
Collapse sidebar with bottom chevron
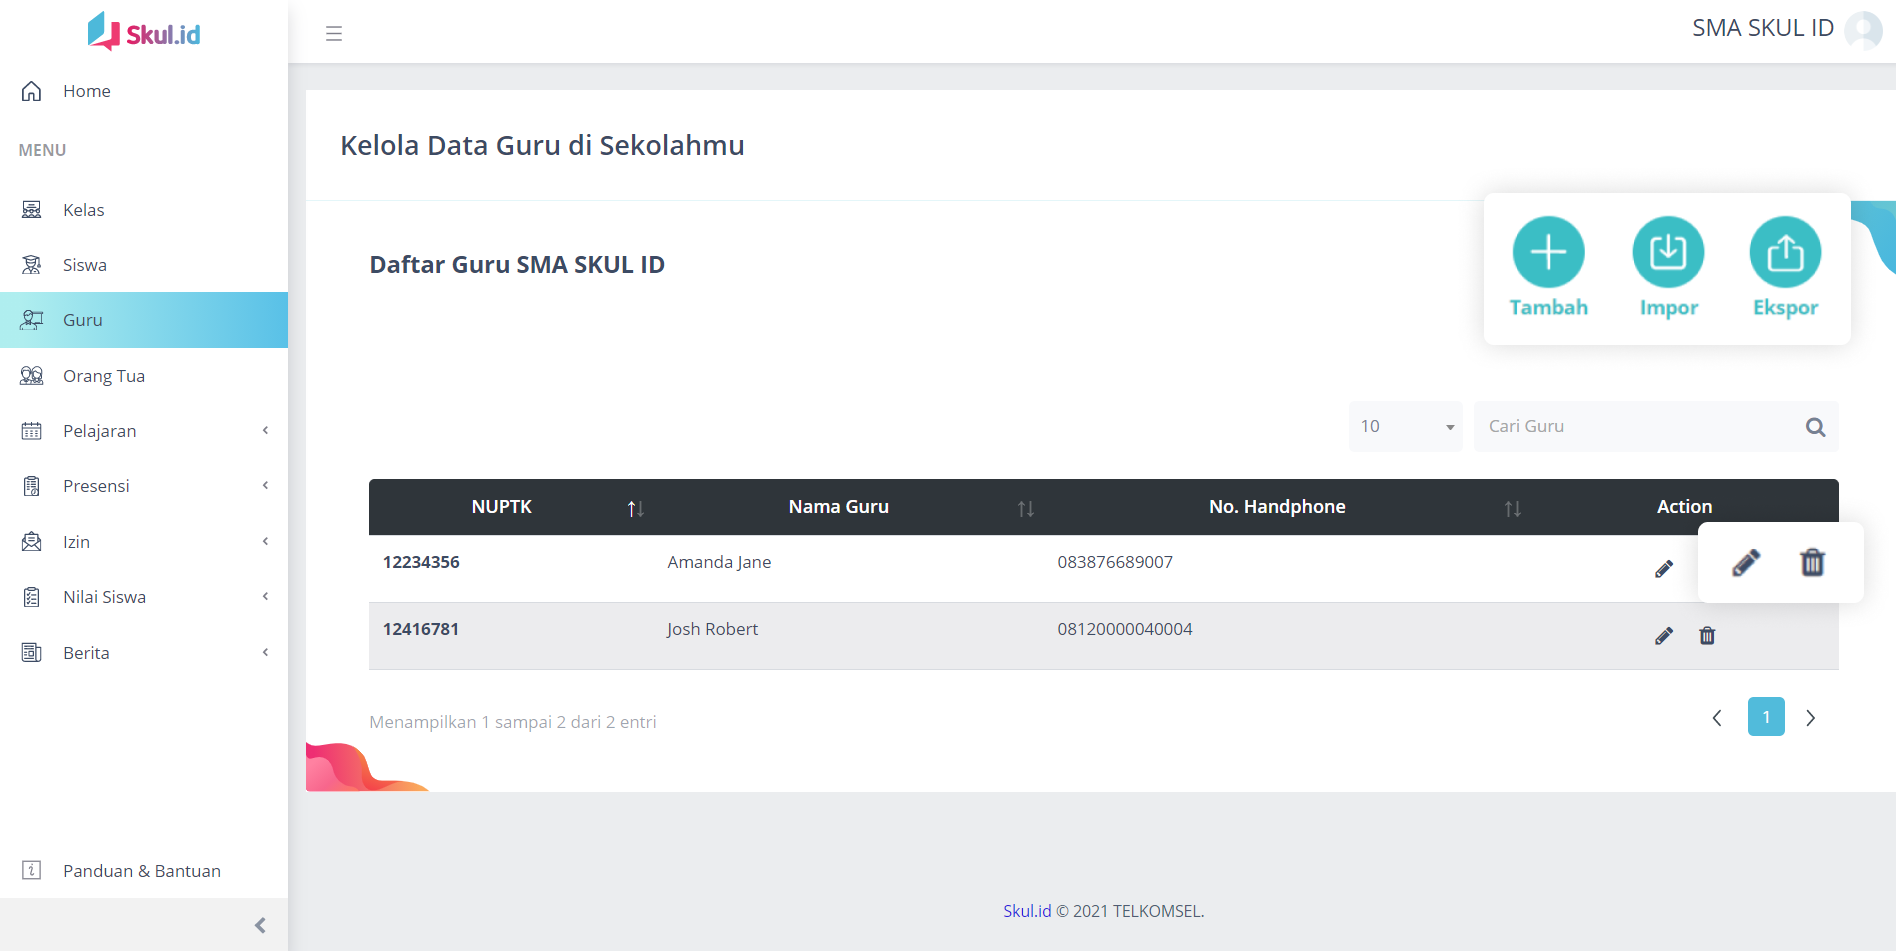point(260,925)
